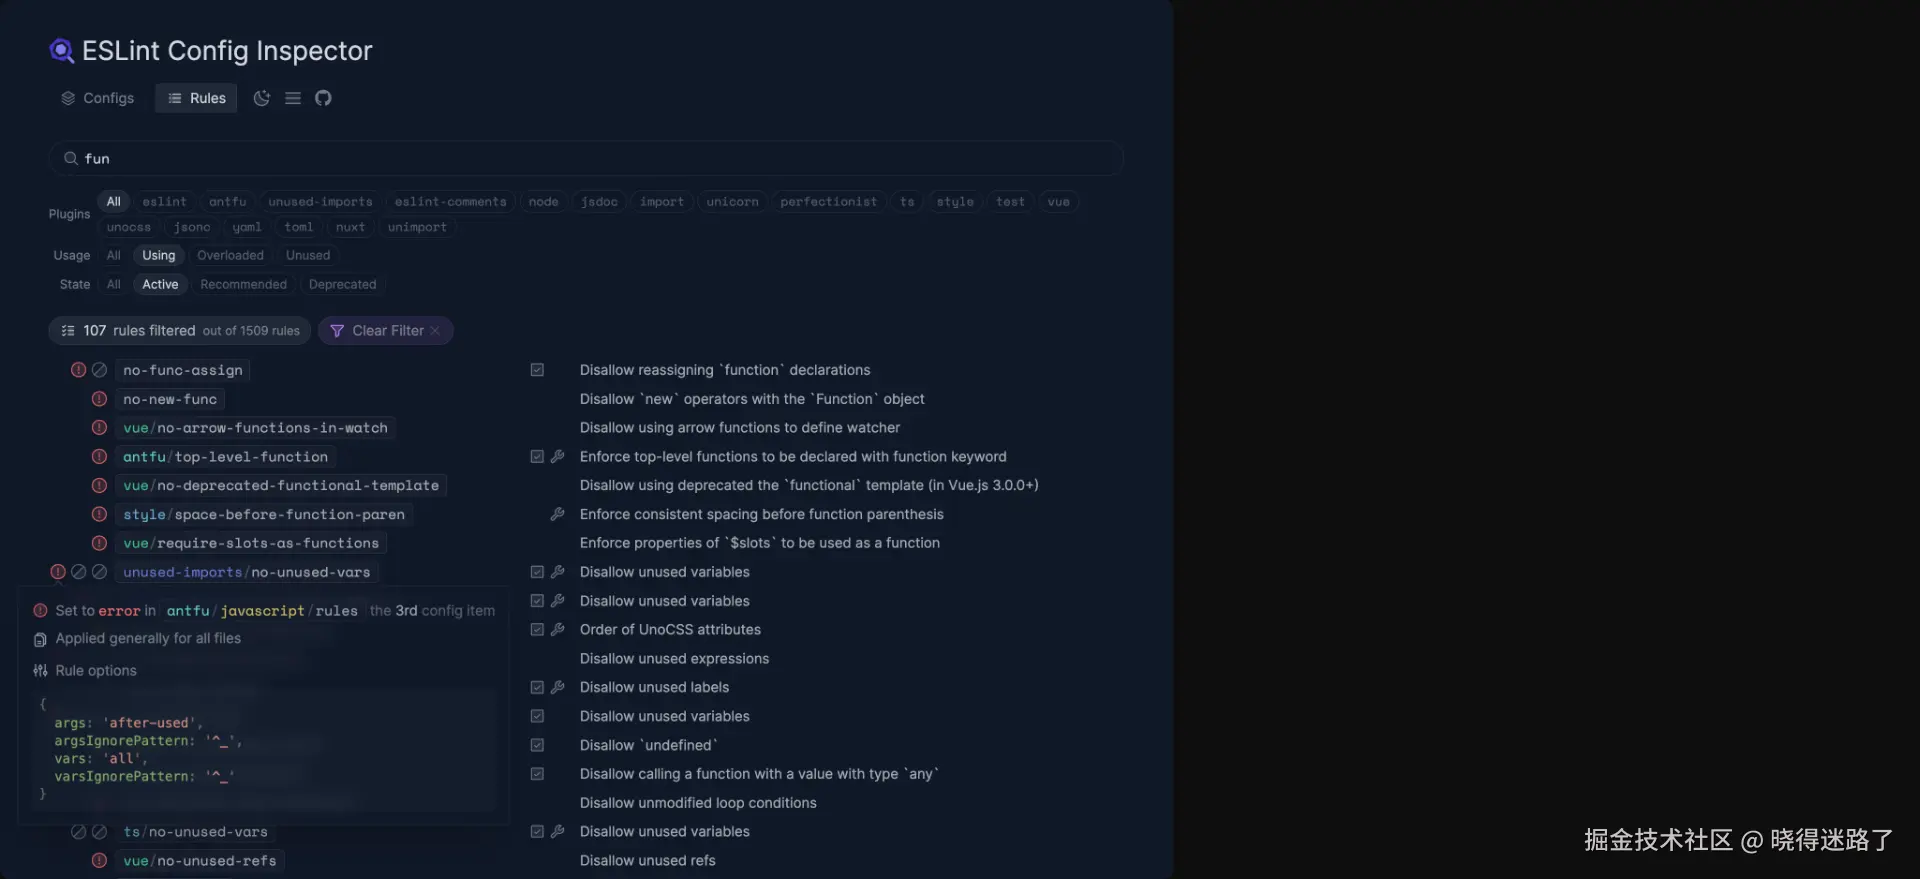Switch to the Configs tab

pos(97,98)
